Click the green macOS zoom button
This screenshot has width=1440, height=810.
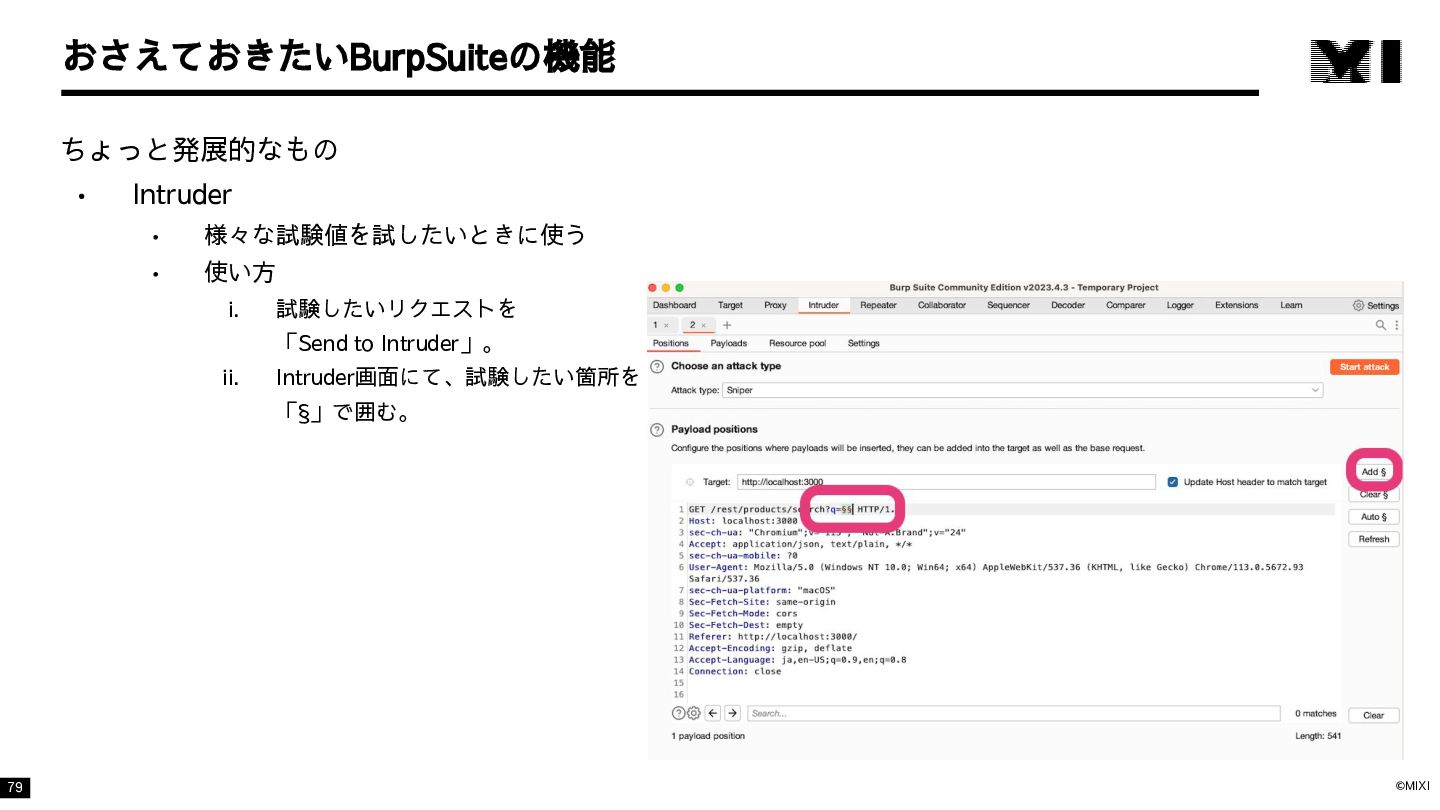(680, 288)
